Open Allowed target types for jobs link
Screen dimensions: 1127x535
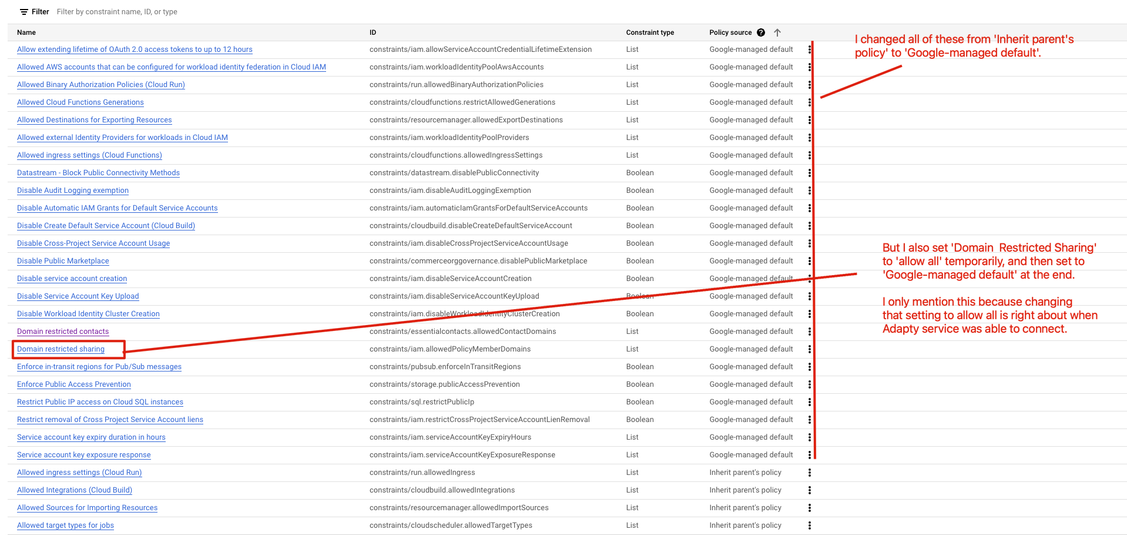click(x=65, y=525)
